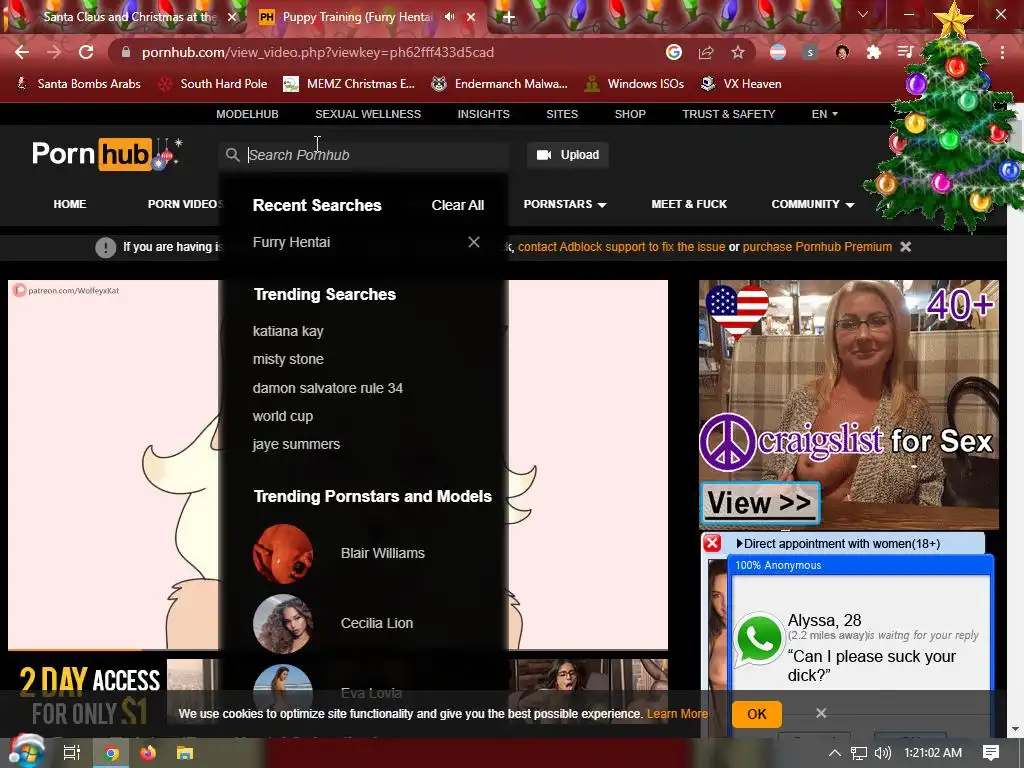Select recent search "Furry Hentai"
This screenshot has width=1024, height=768.
tap(291, 242)
